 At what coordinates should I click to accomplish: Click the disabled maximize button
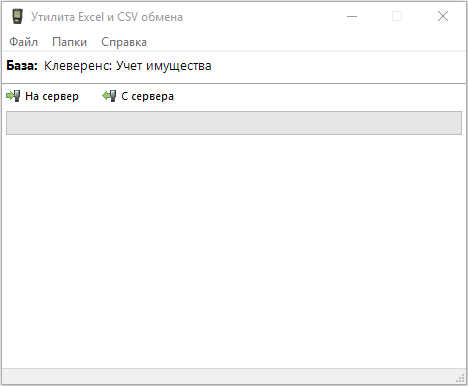(x=397, y=16)
